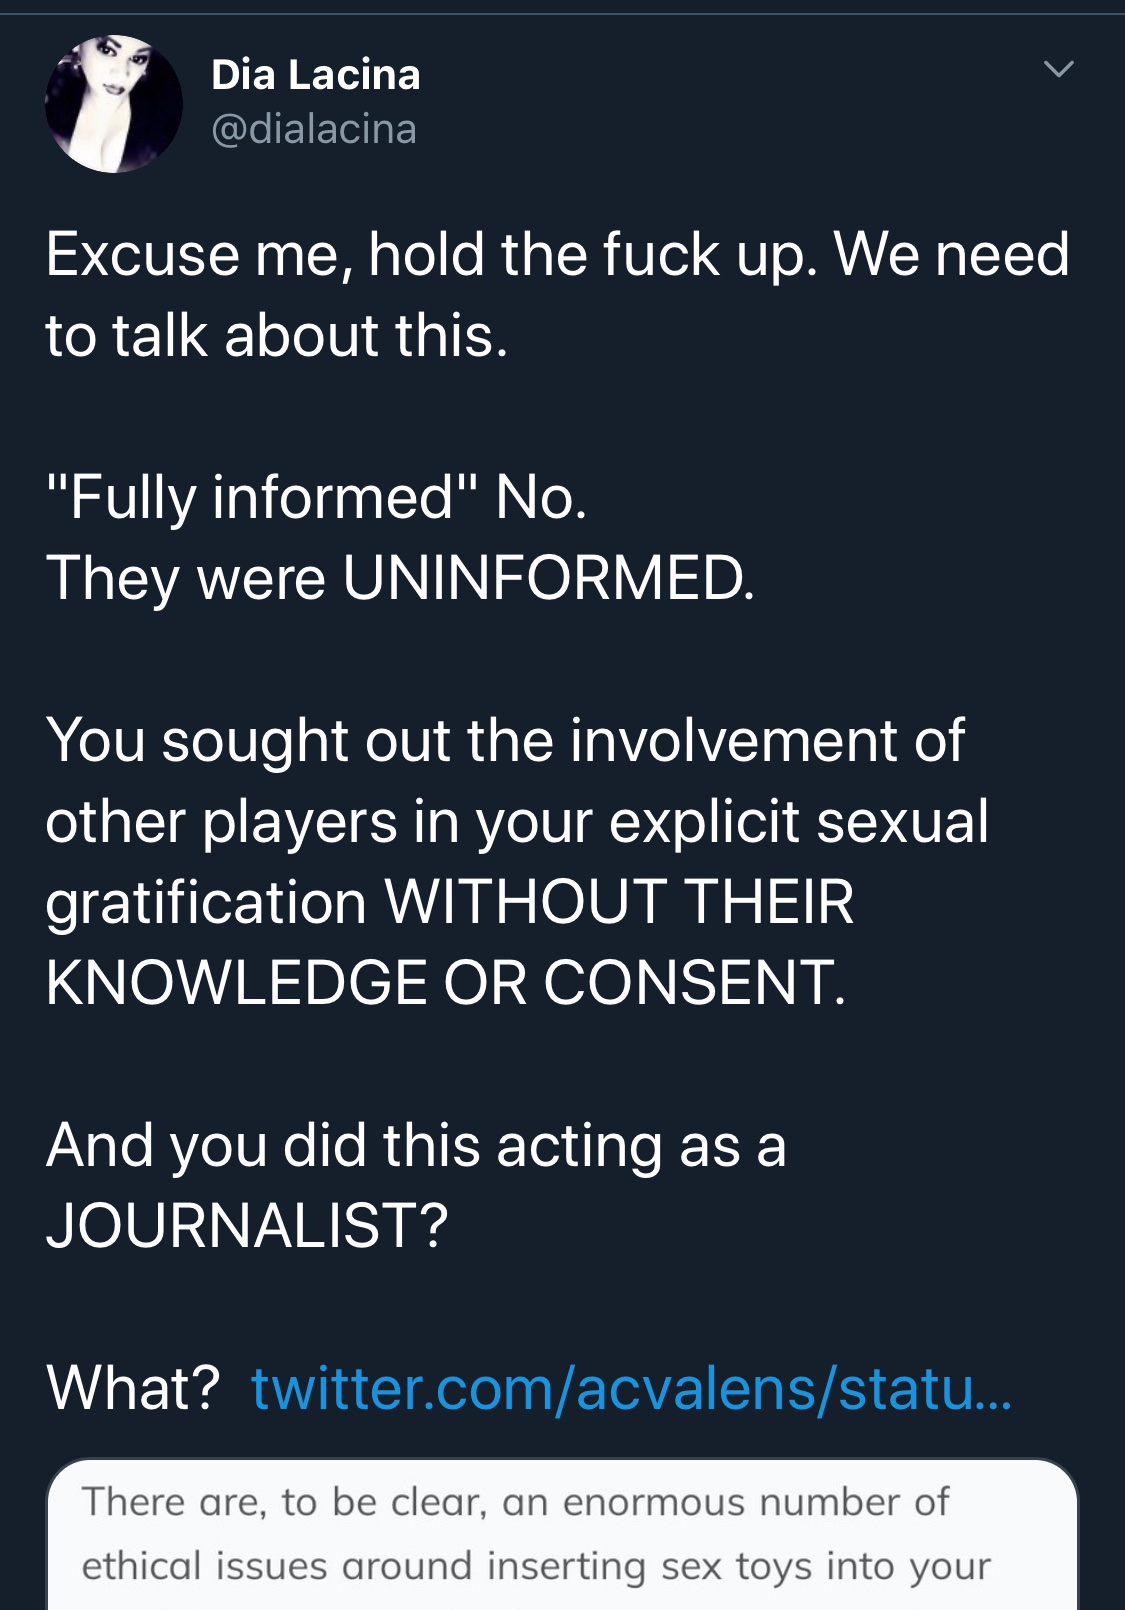This screenshot has width=1125, height=1610.
Task: Select the 'to talk about this.' line
Action: tap(277, 335)
